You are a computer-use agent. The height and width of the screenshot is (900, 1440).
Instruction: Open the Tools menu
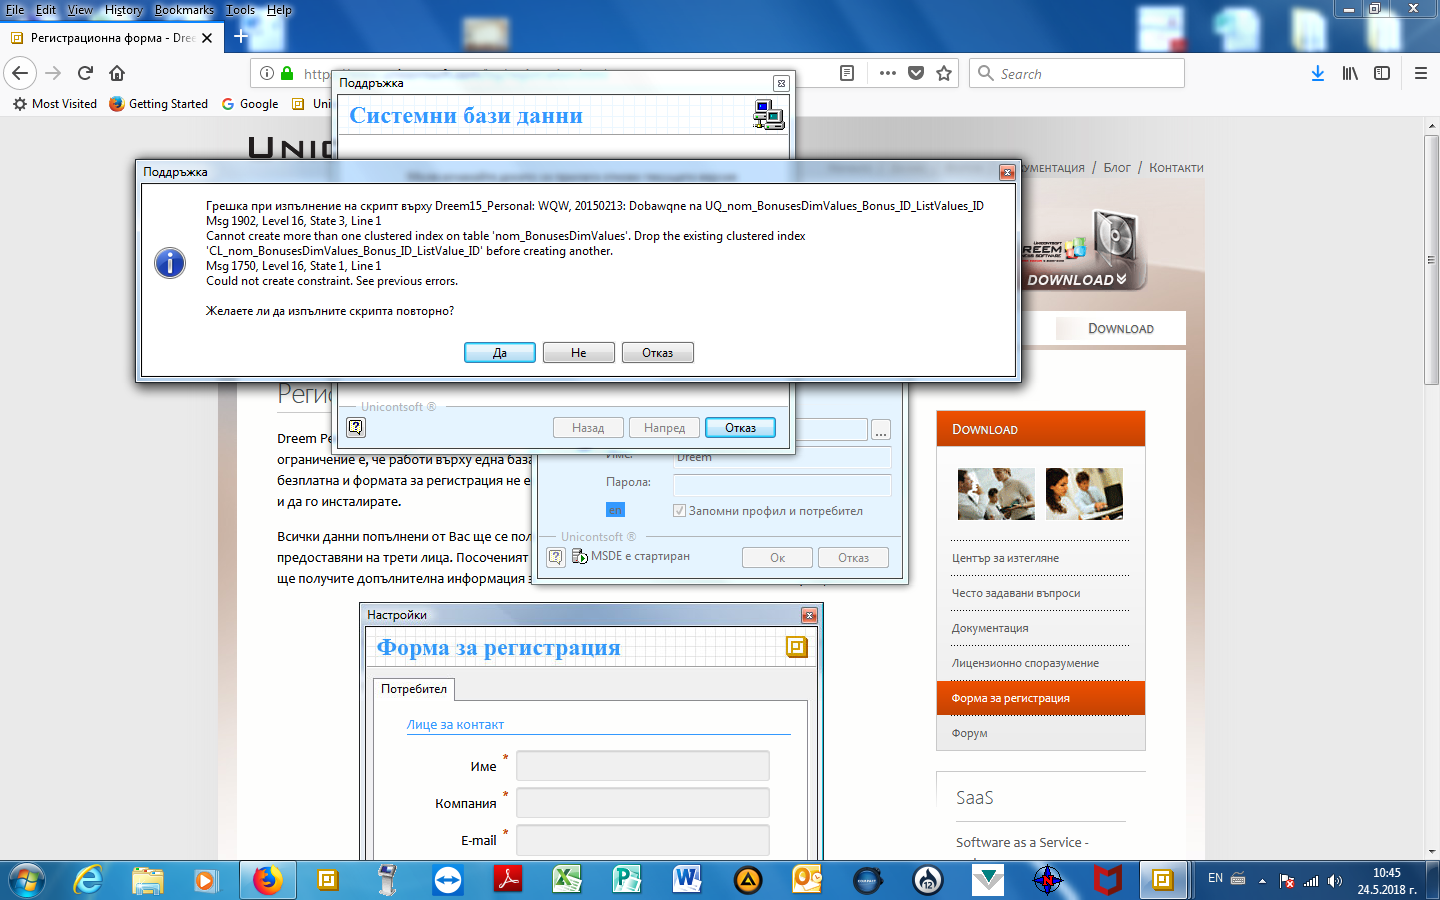(240, 10)
